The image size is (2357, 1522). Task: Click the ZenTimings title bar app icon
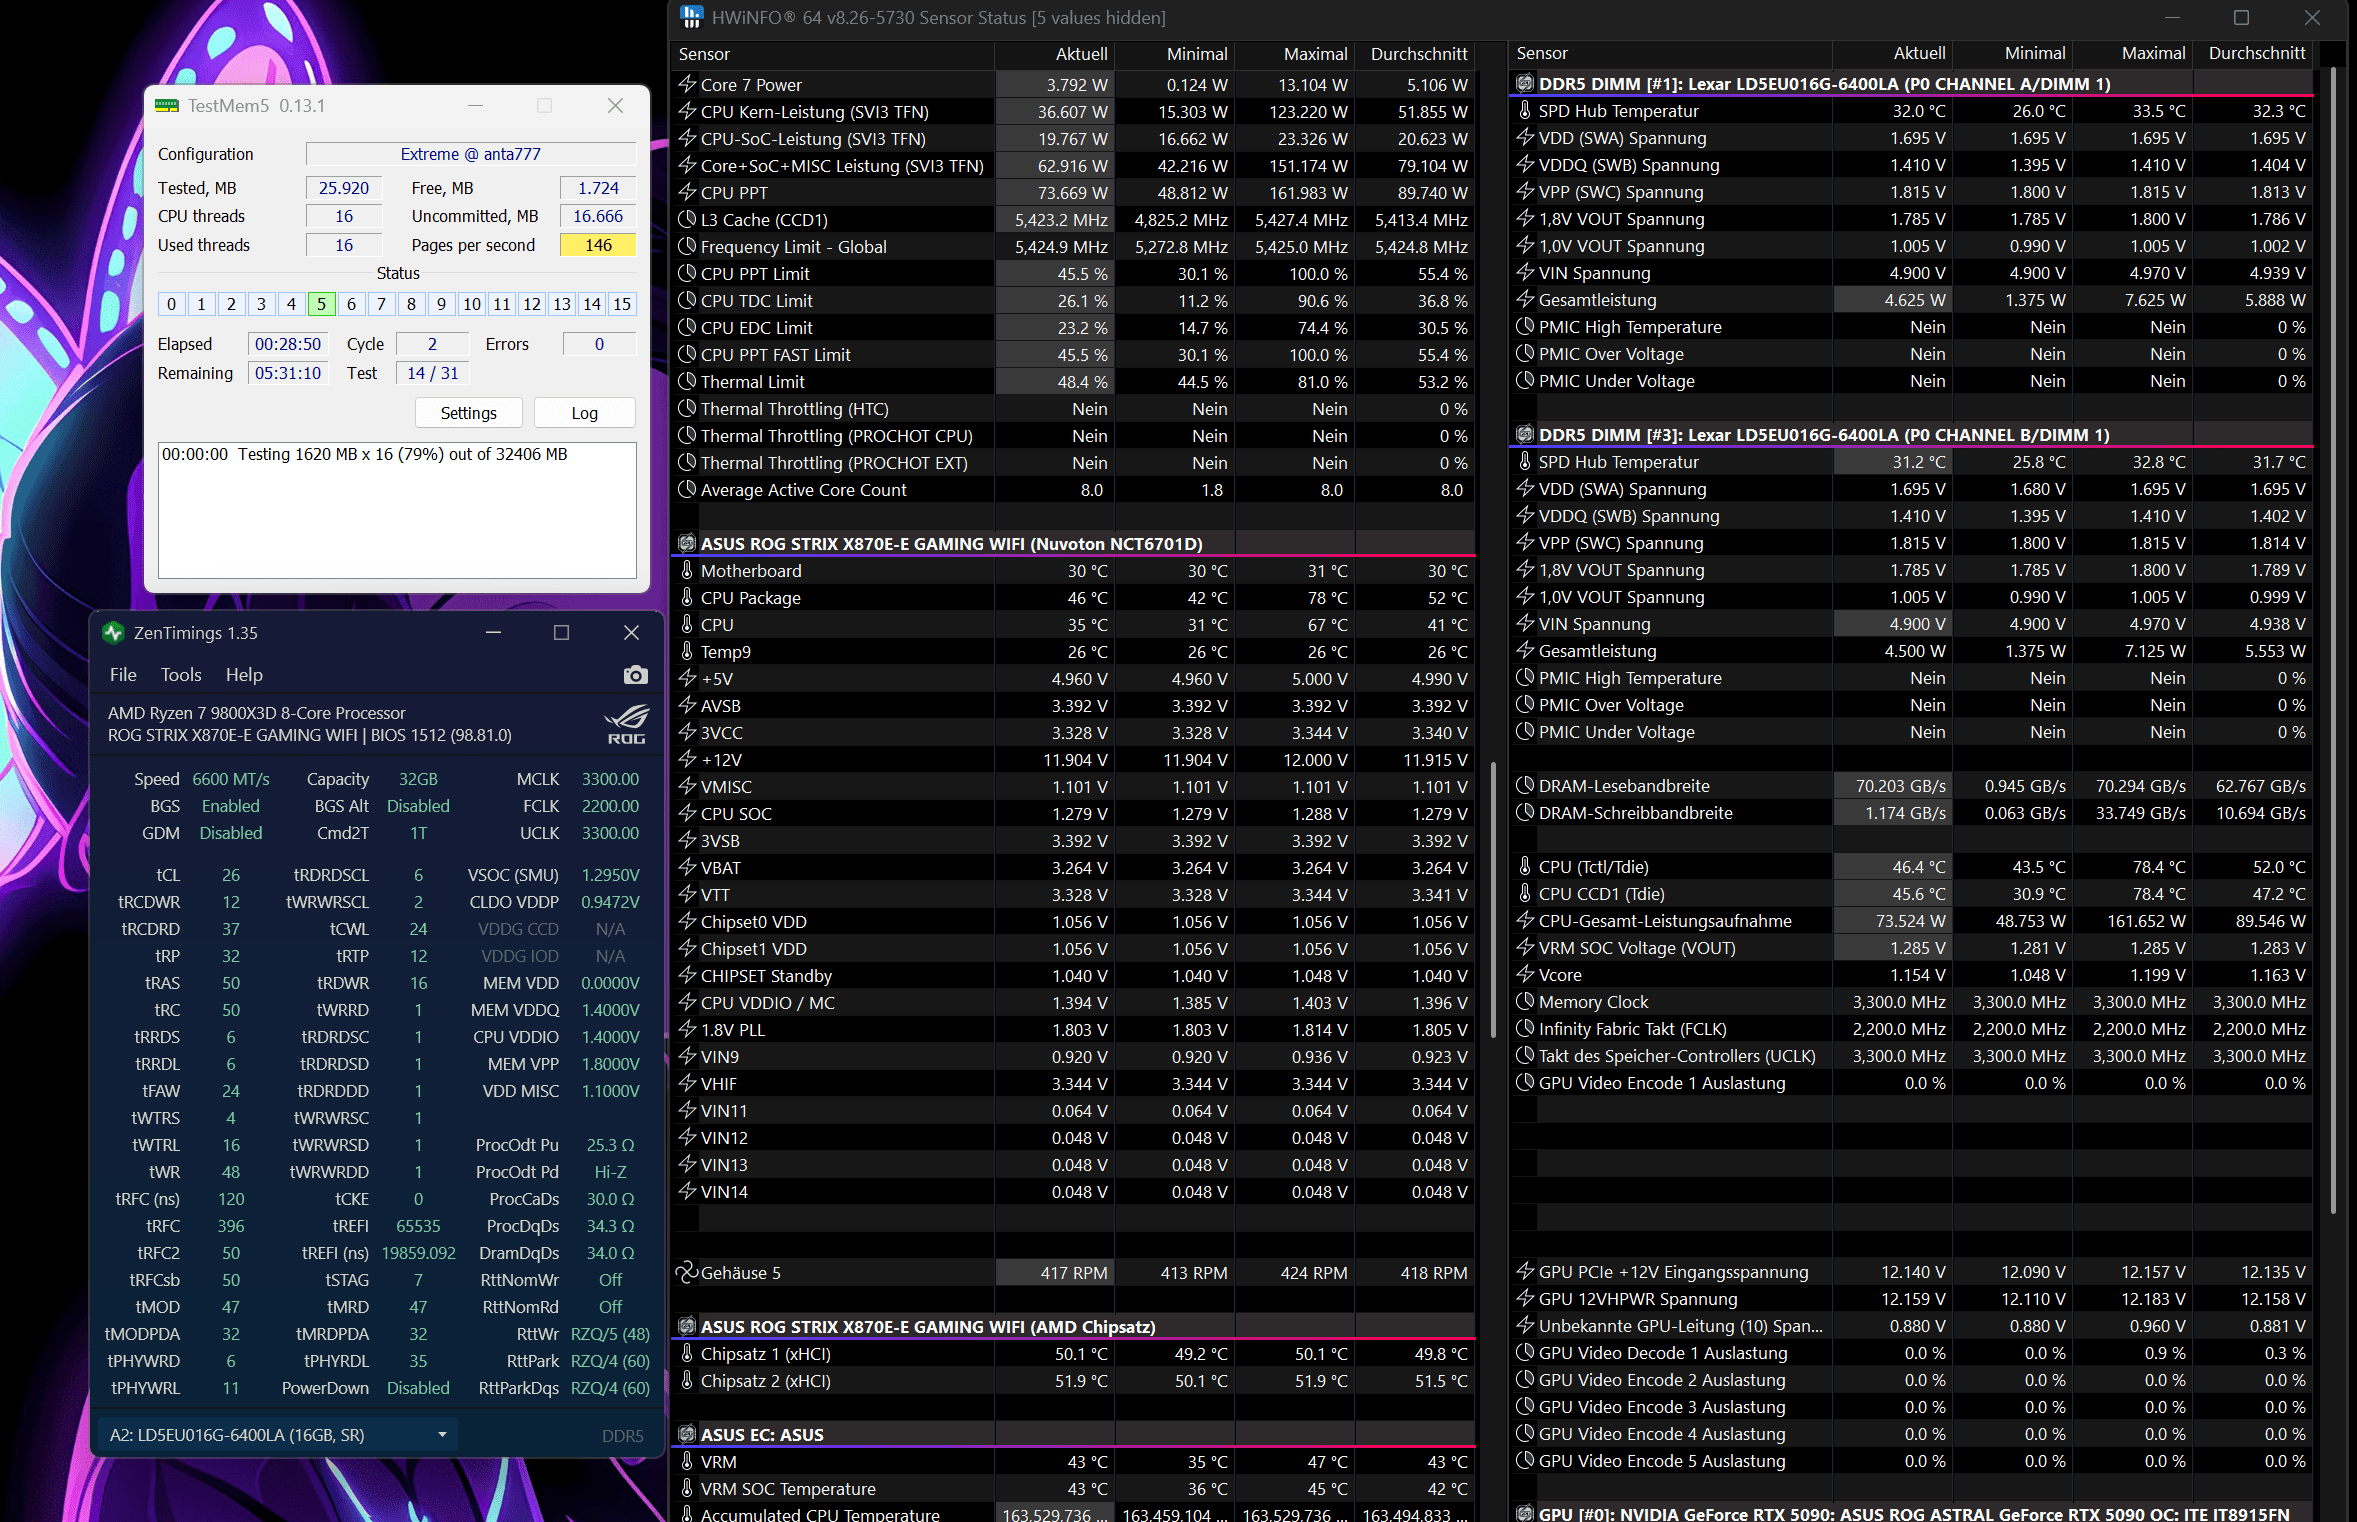113,633
